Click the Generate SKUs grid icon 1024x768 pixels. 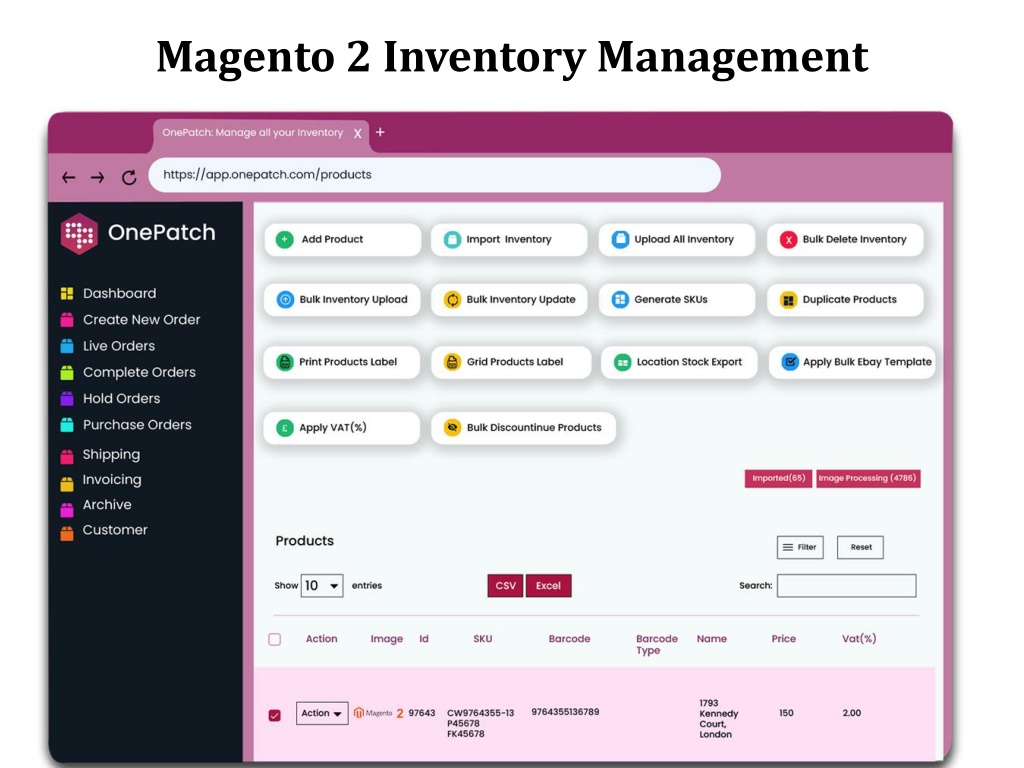click(x=620, y=300)
